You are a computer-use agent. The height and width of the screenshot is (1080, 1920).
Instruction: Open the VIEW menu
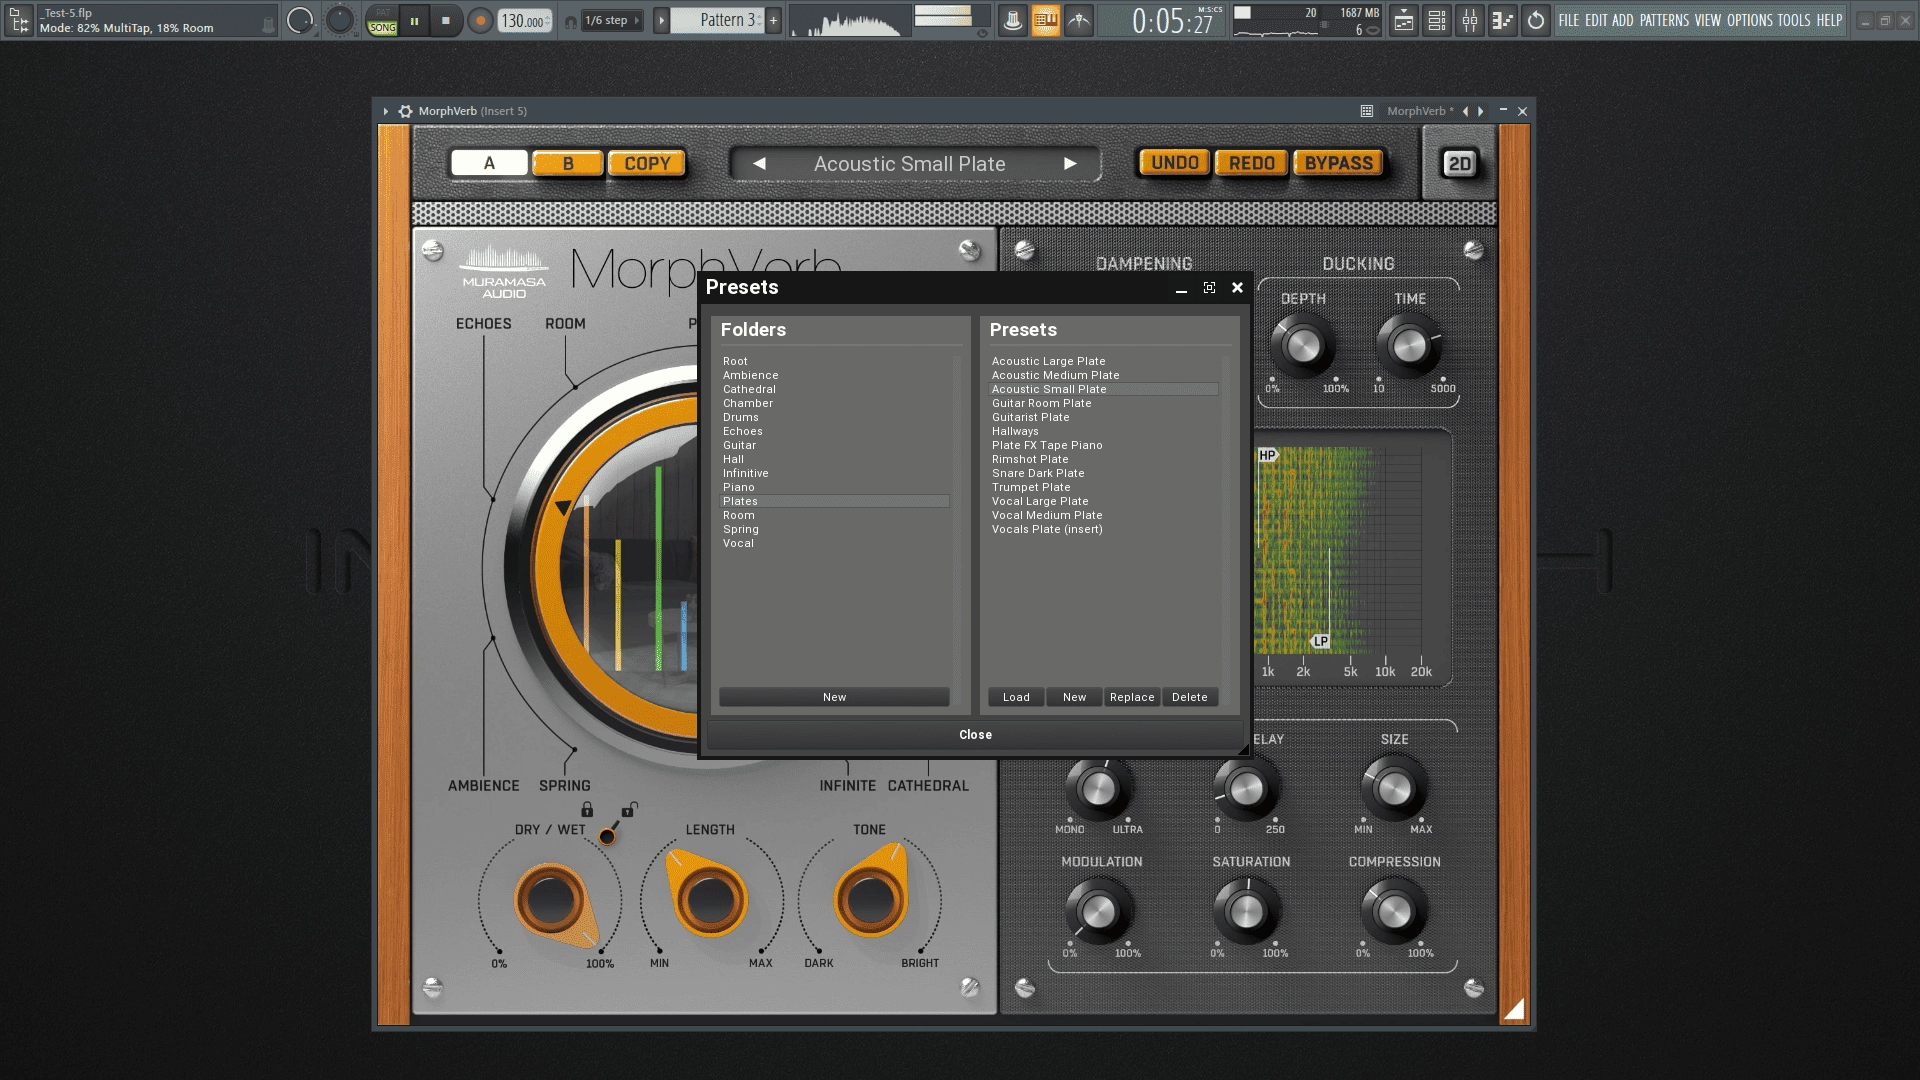[1708, 20]
